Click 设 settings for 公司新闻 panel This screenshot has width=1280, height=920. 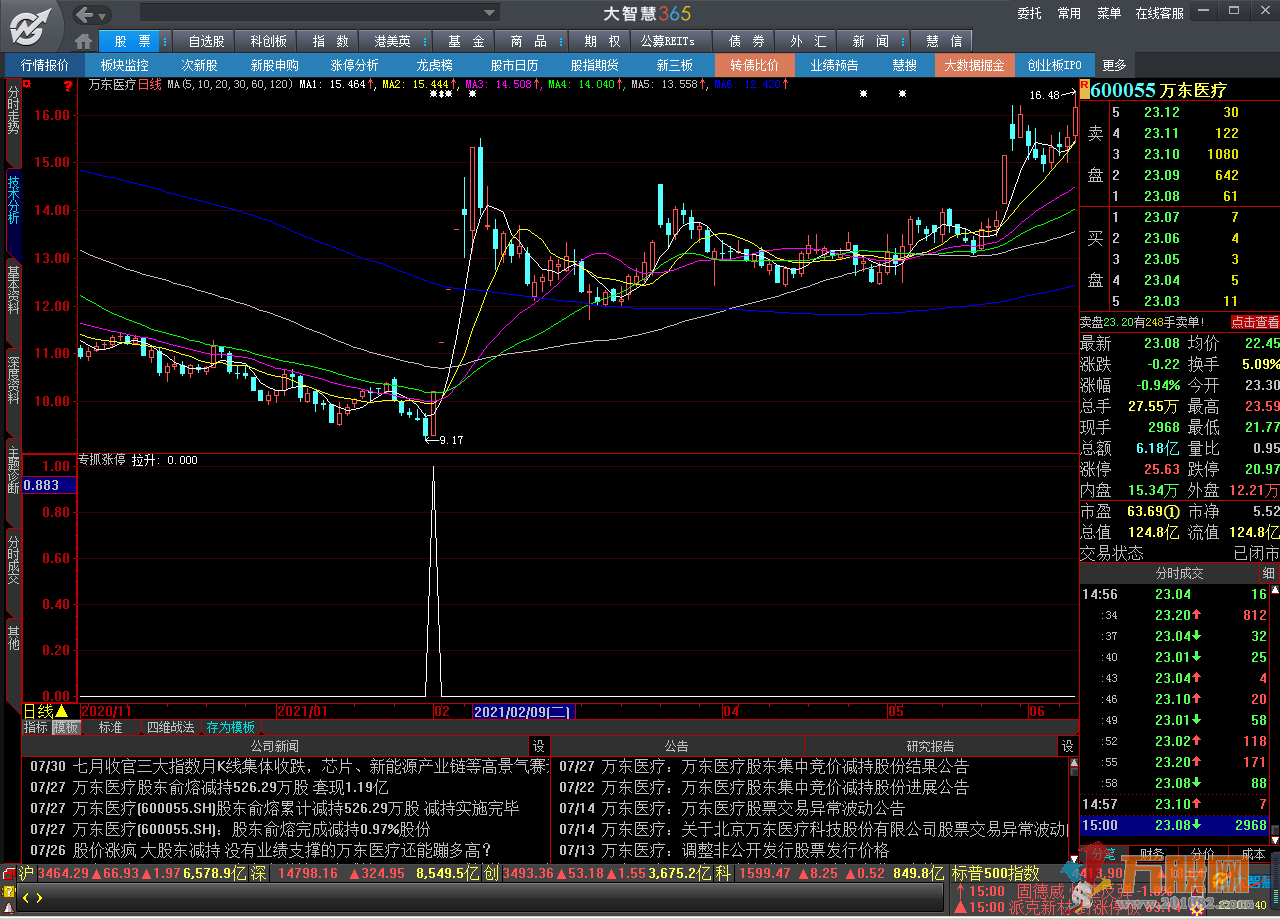pyautogui.click(x=538, y=746)
